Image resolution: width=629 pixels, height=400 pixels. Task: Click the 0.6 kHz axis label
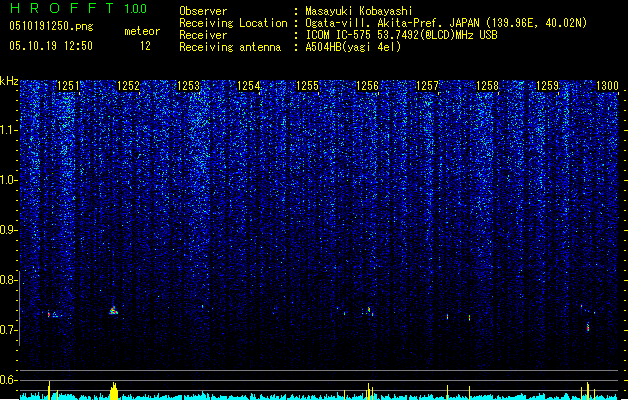click(8, 380)
